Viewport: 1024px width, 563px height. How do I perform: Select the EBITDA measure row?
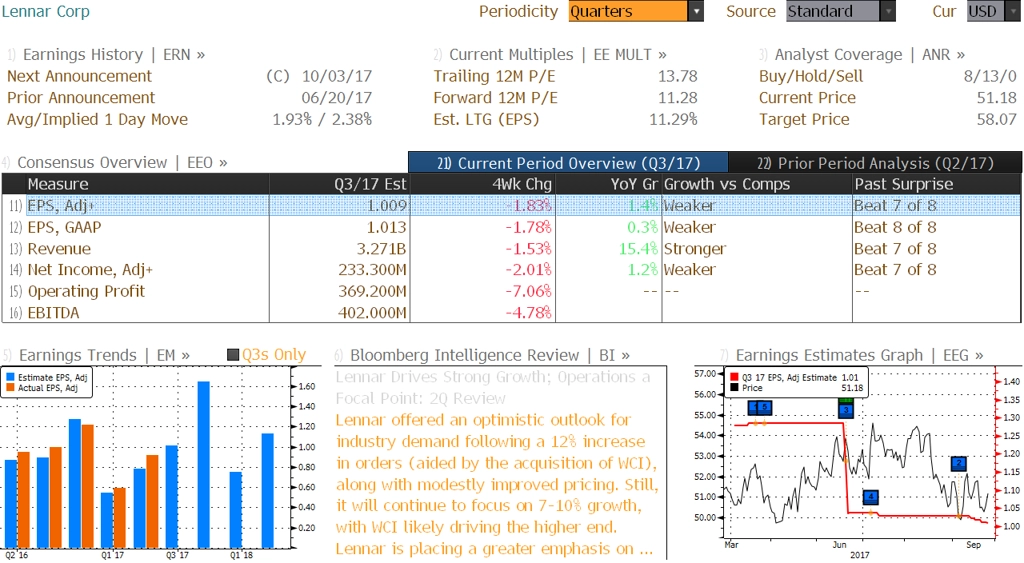(511, 313)
